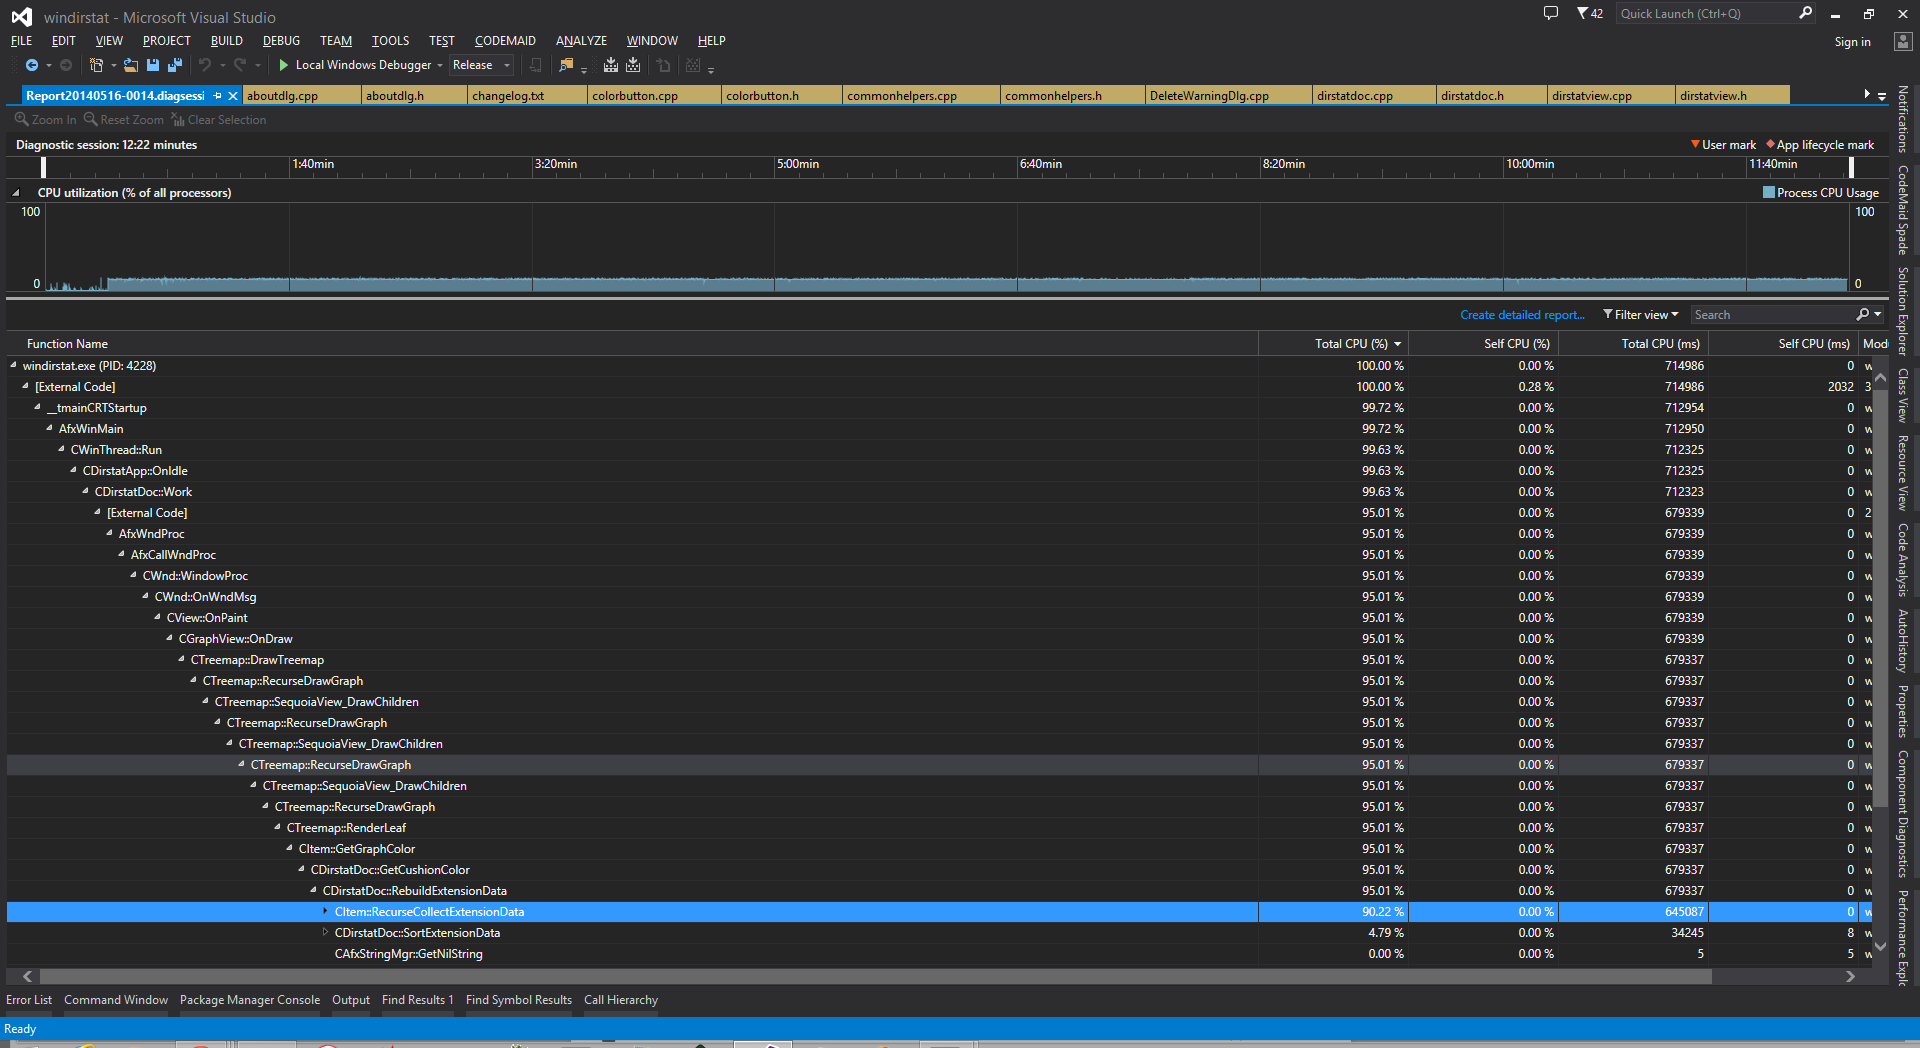Sort by the Total CPU (%) column

[1333, 344]
